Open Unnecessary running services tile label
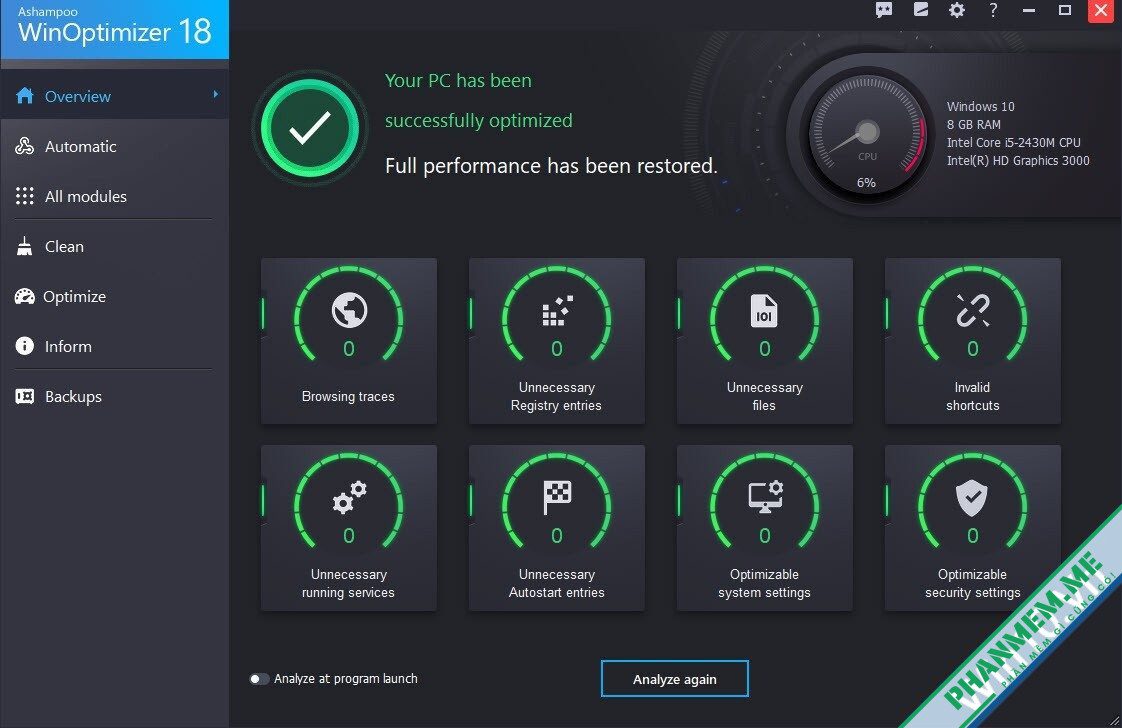 coord(348,583)
